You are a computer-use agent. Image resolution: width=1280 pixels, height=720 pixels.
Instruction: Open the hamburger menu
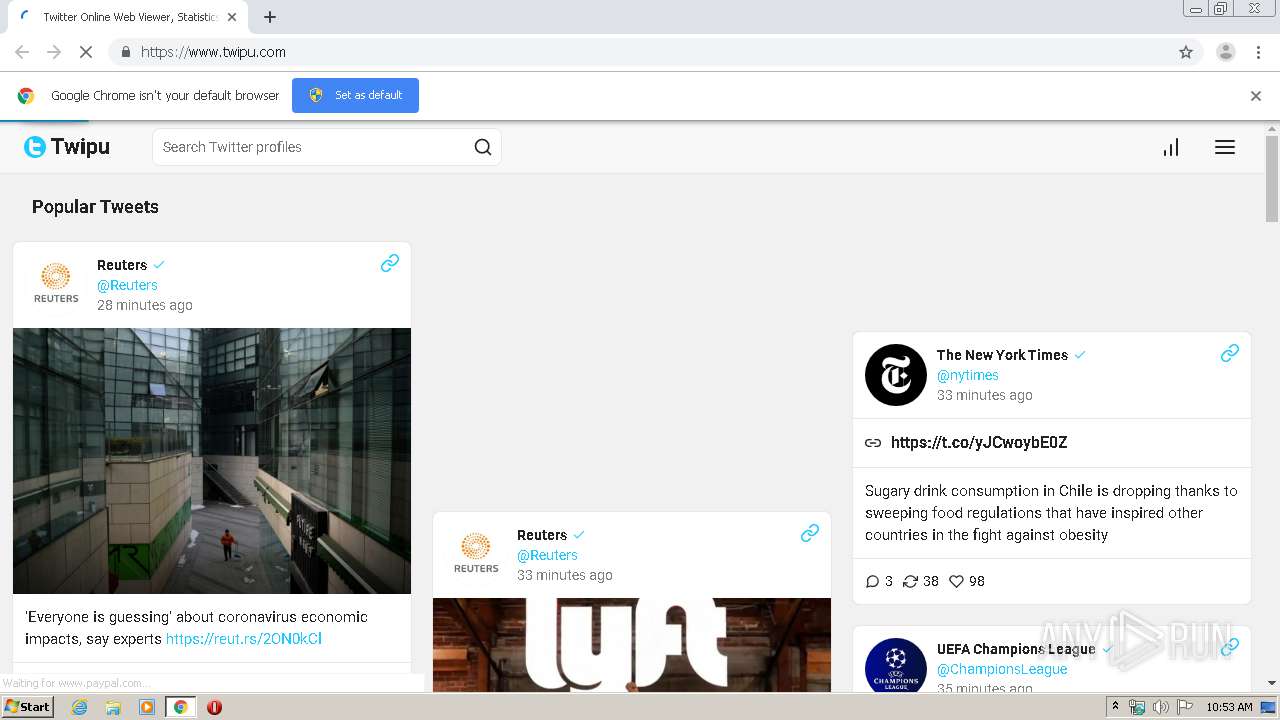pos(1225,147)
